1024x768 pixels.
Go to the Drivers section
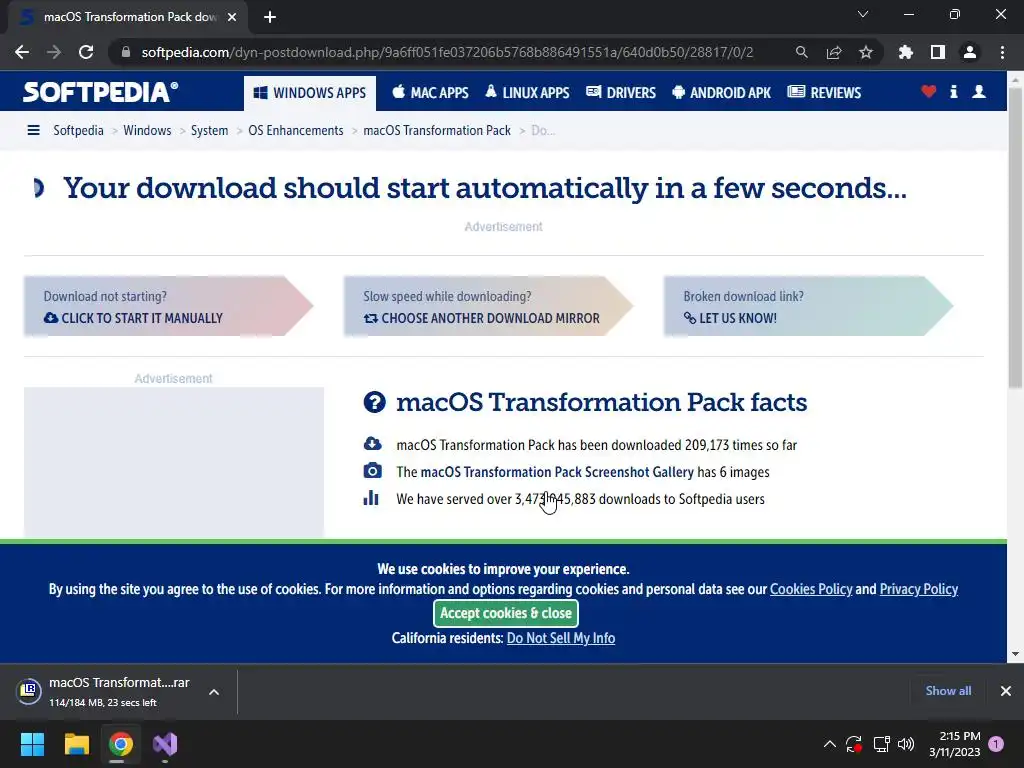[x=621, y=93]
